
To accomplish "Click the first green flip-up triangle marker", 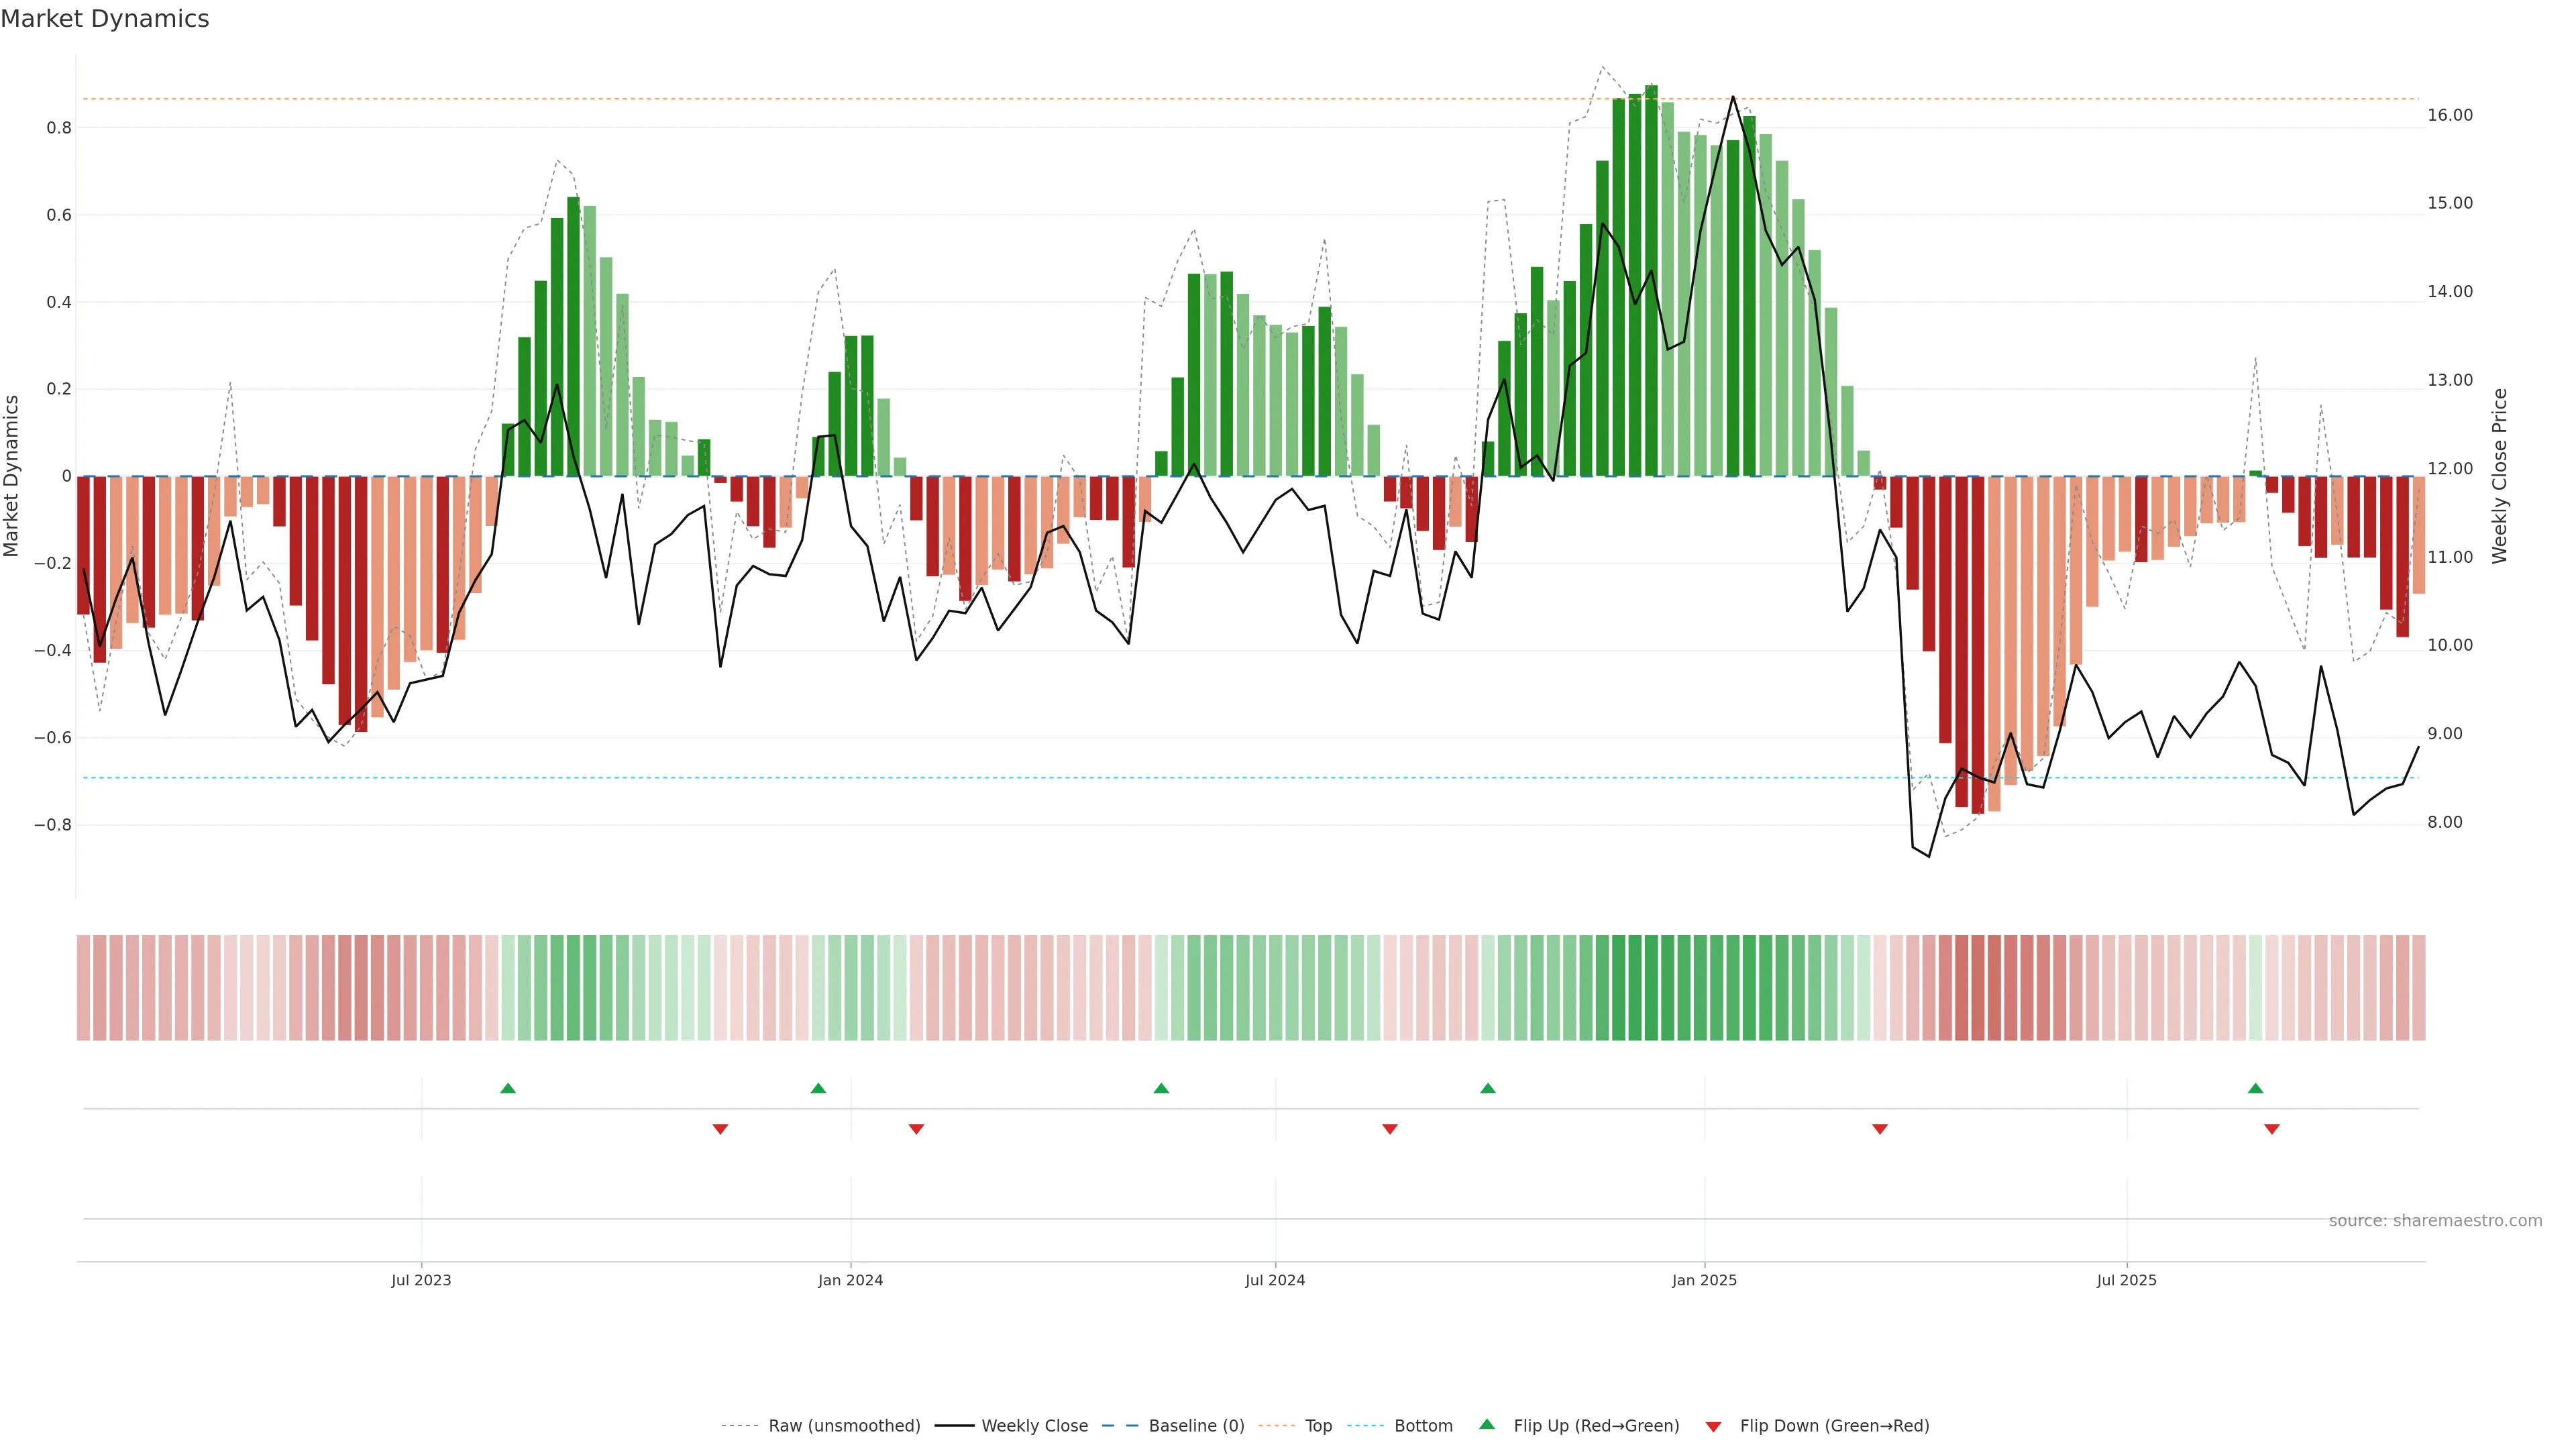I will pos(508,1088).
